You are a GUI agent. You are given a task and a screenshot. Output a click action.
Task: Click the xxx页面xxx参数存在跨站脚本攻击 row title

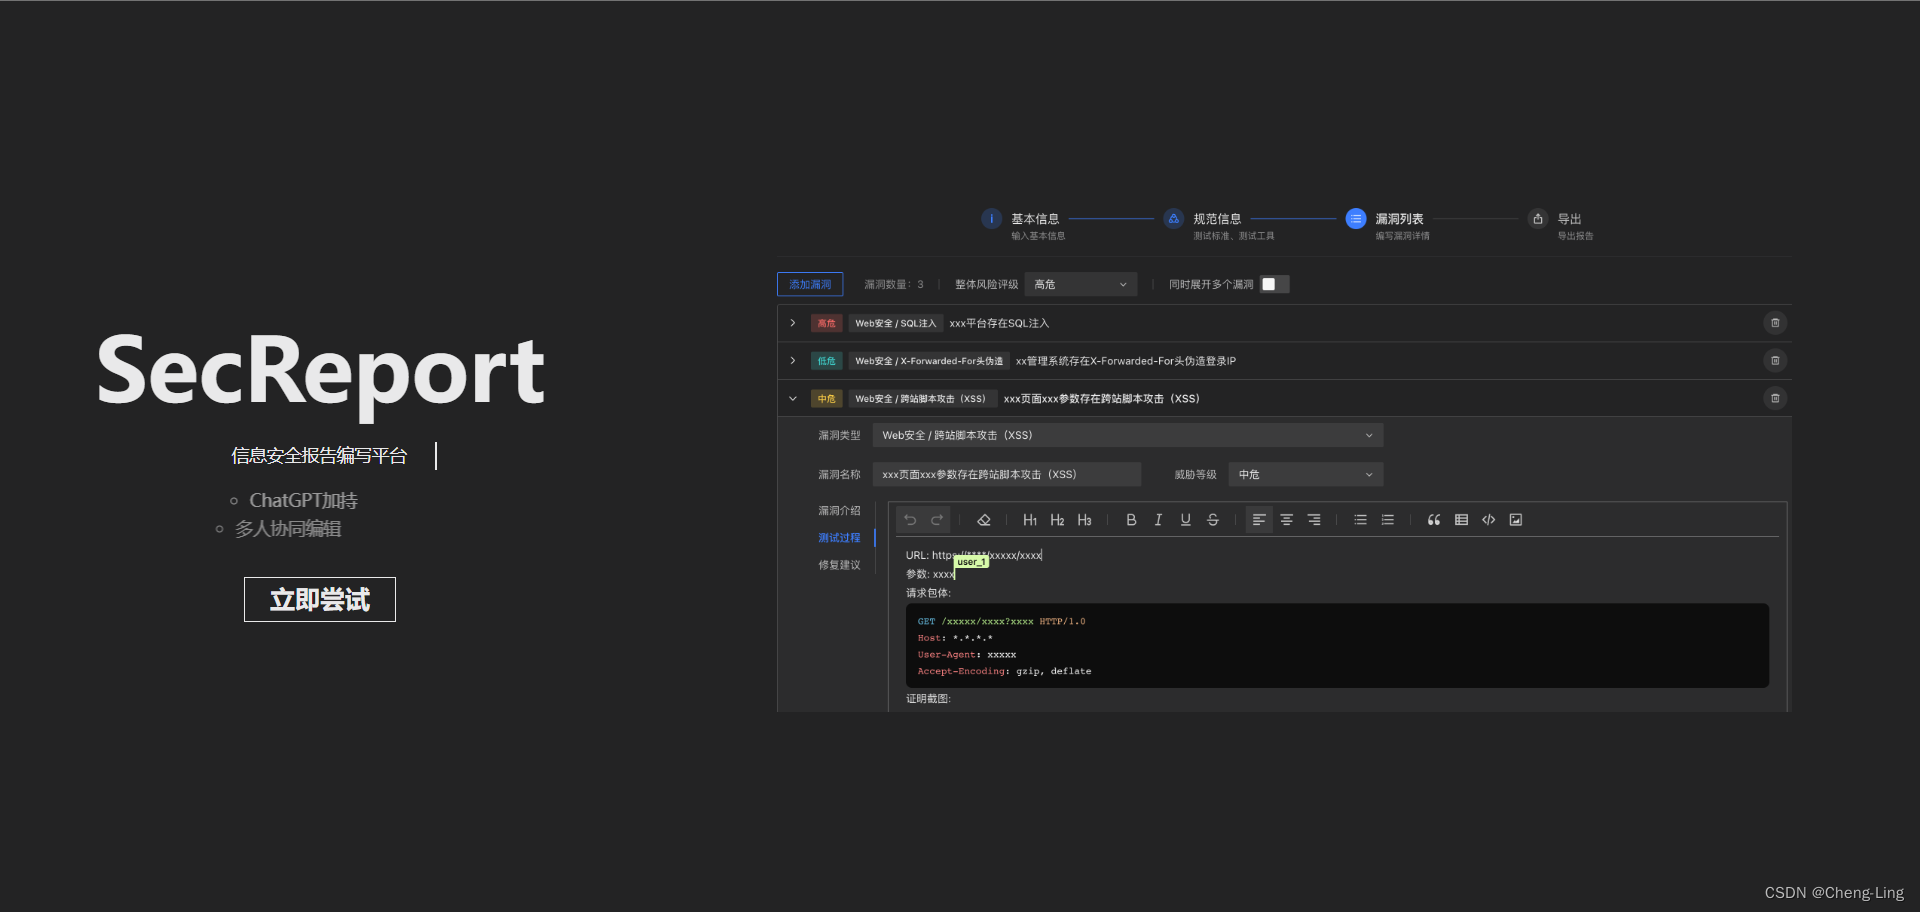(1102, 399)
